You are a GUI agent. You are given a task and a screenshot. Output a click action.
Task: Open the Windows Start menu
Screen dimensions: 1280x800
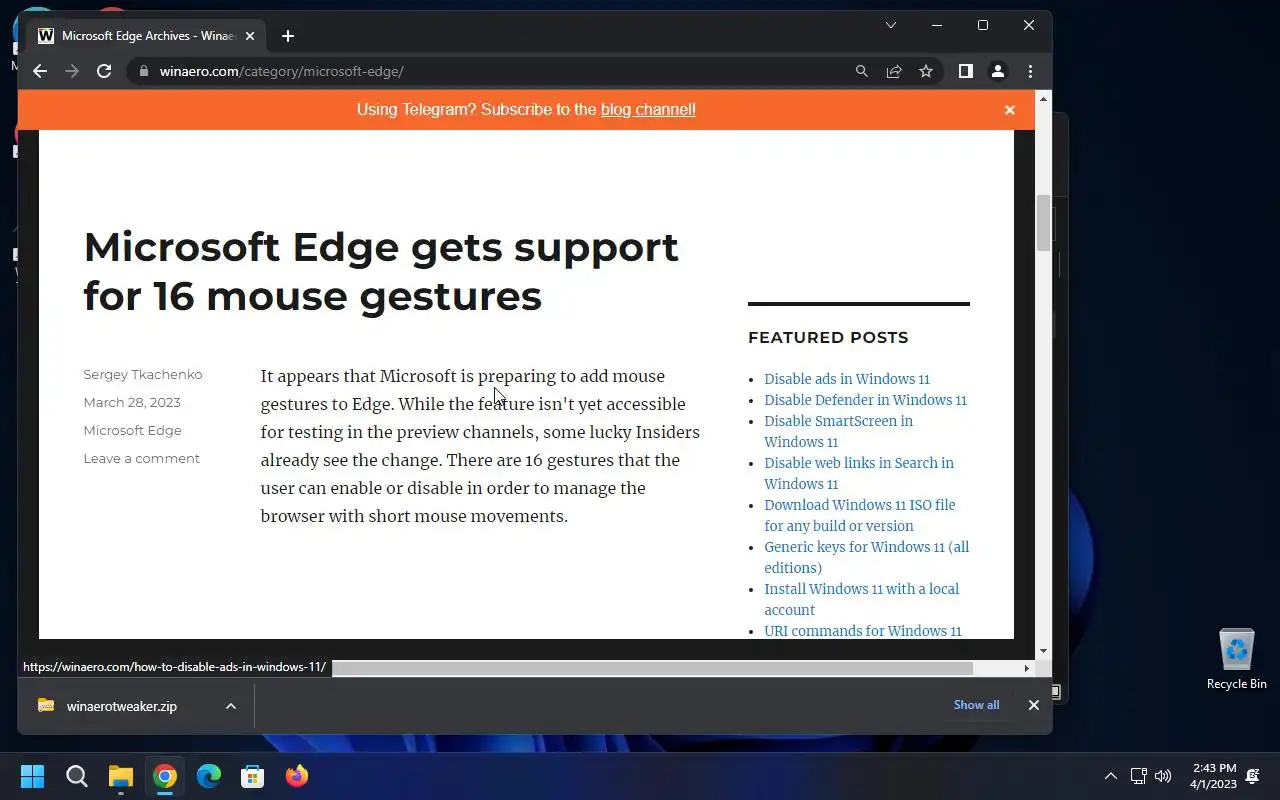[33, 776]
